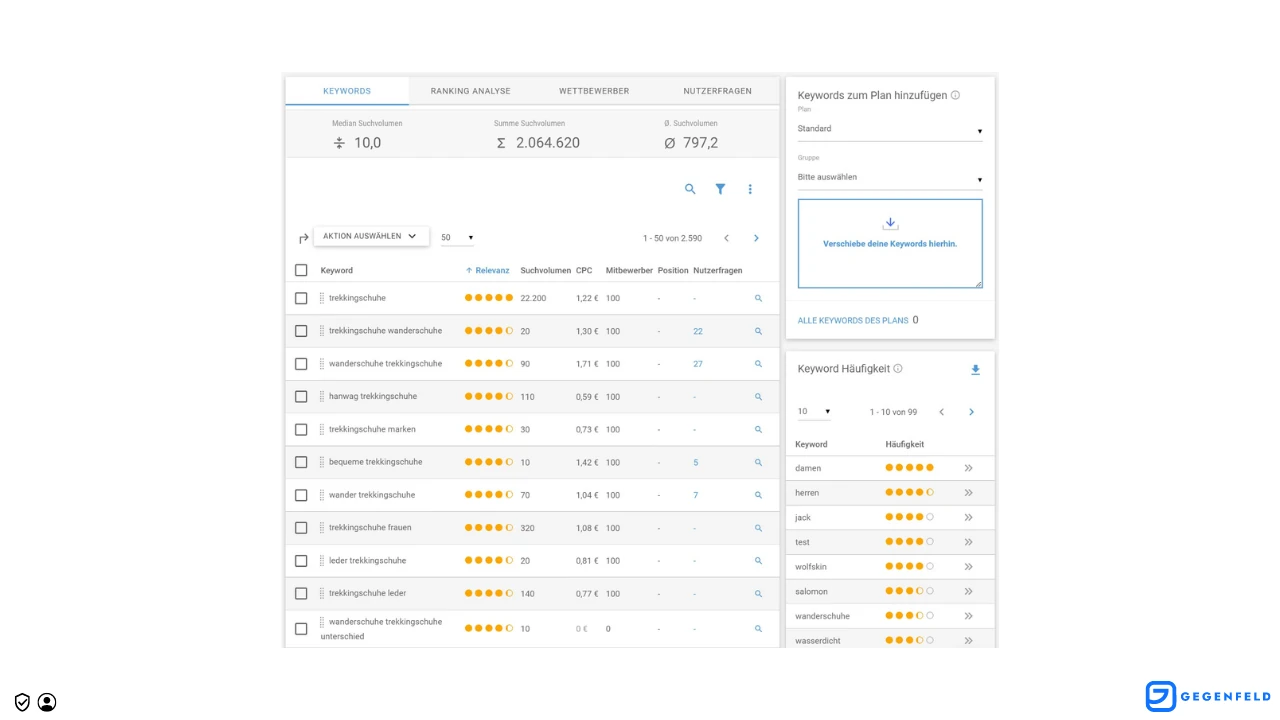Check the trekkingschuhe keyword row

[x=301, y=298]
